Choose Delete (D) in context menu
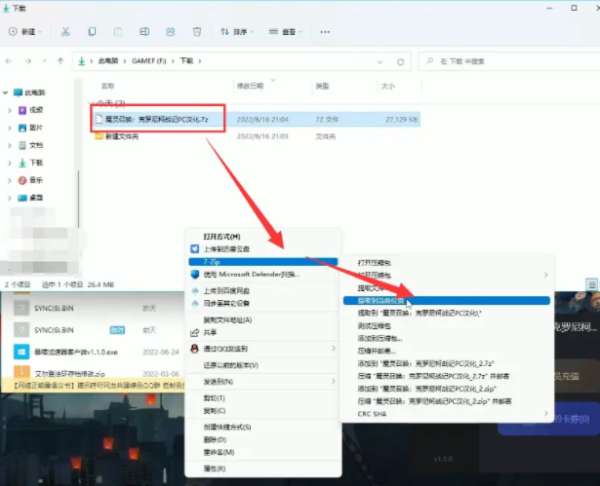This screenshot has height=486, width=600. point(215,440)
